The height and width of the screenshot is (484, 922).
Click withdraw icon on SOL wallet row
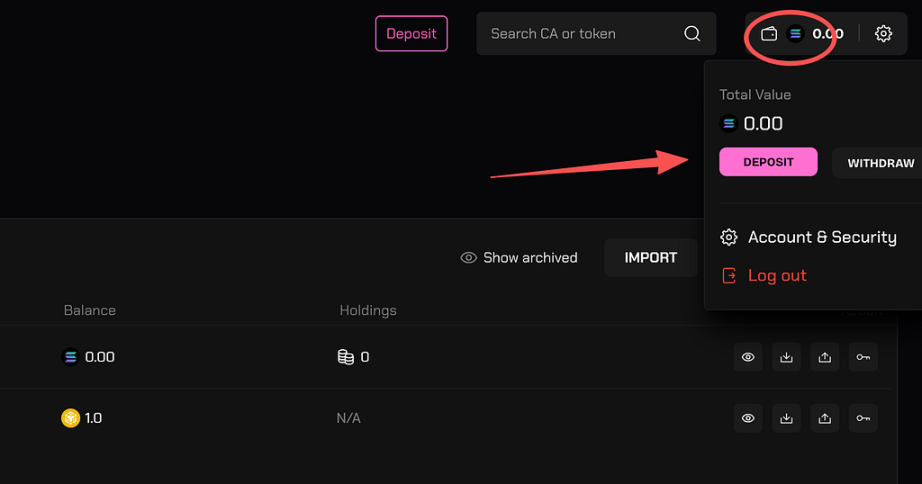[825, 357]
